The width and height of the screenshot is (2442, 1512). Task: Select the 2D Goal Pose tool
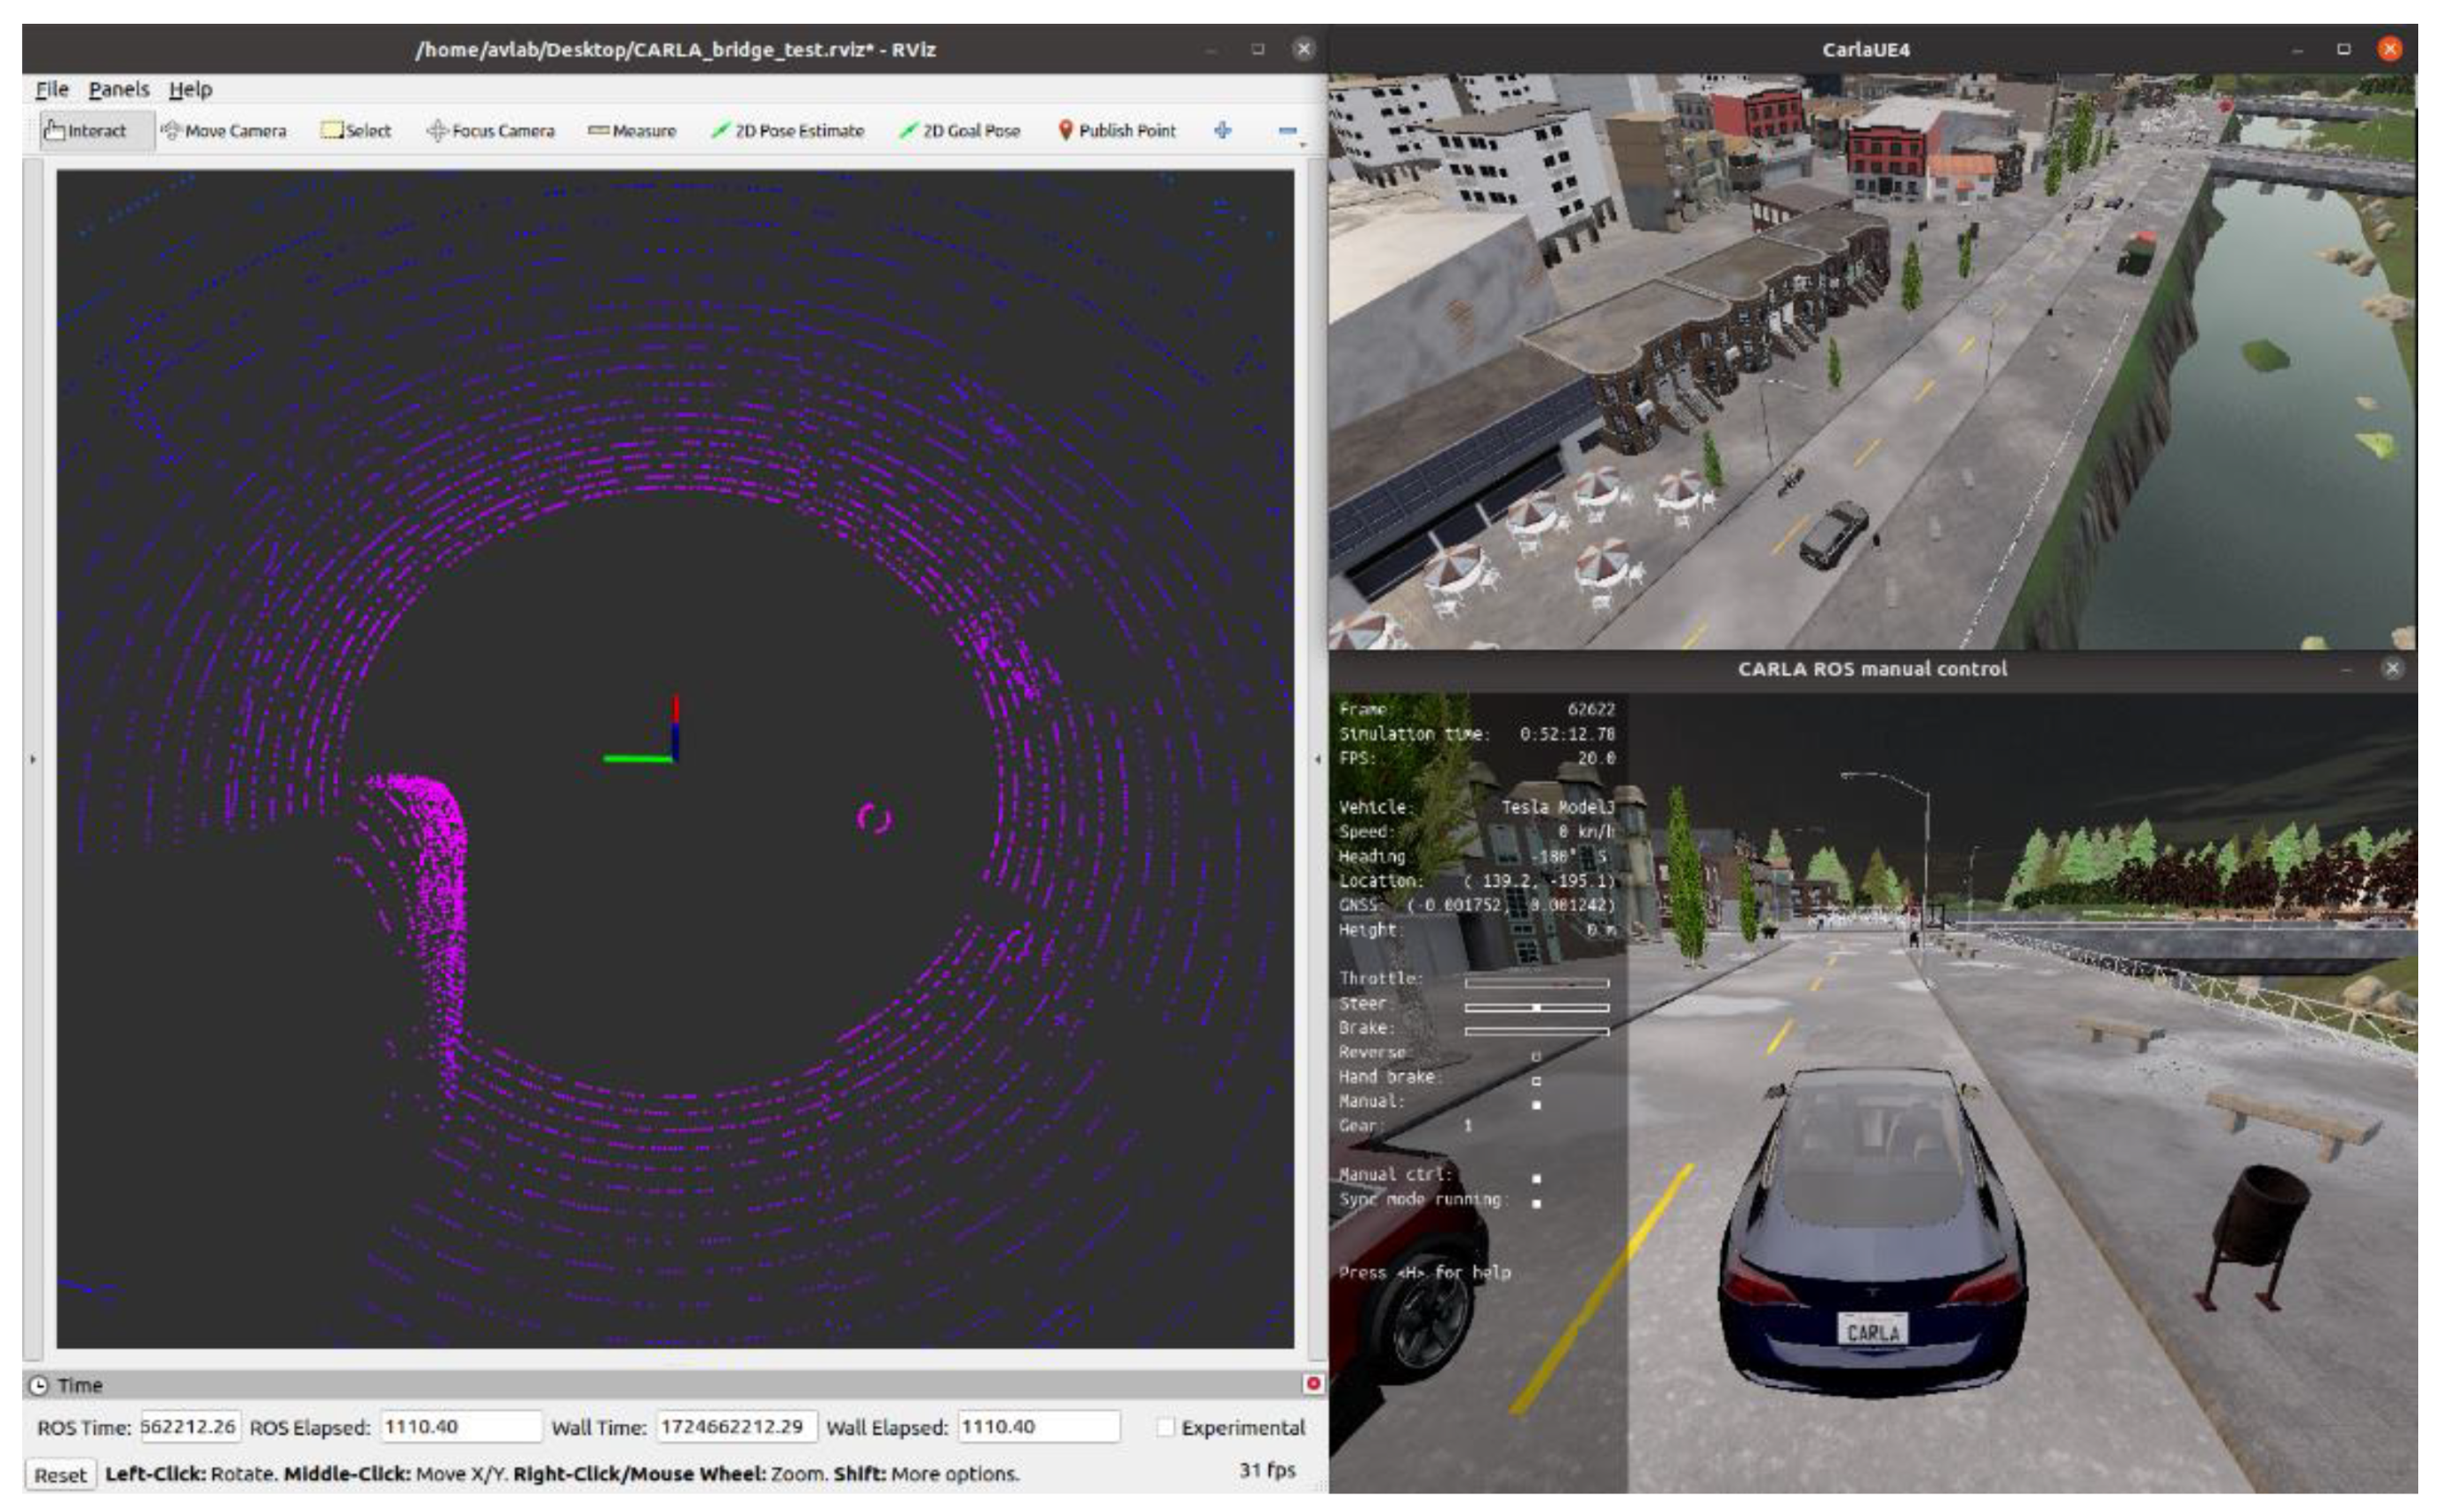(x=959, y=131)
